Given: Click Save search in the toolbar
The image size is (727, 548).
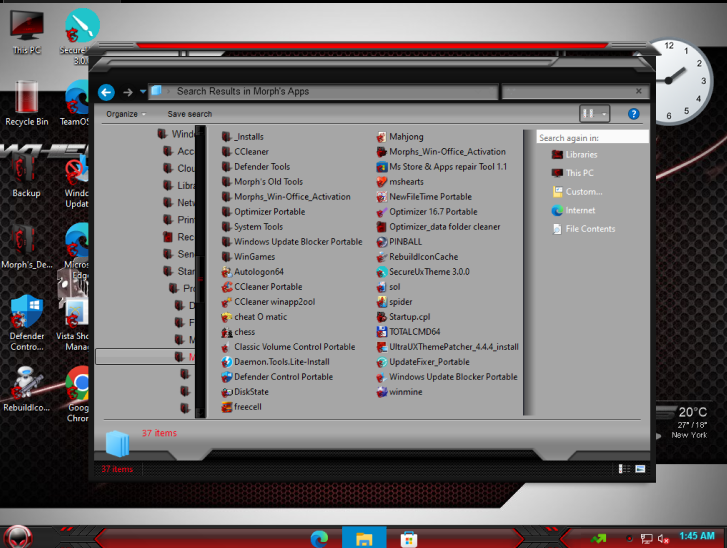Looking at the screenshot, I should point(190,114).
